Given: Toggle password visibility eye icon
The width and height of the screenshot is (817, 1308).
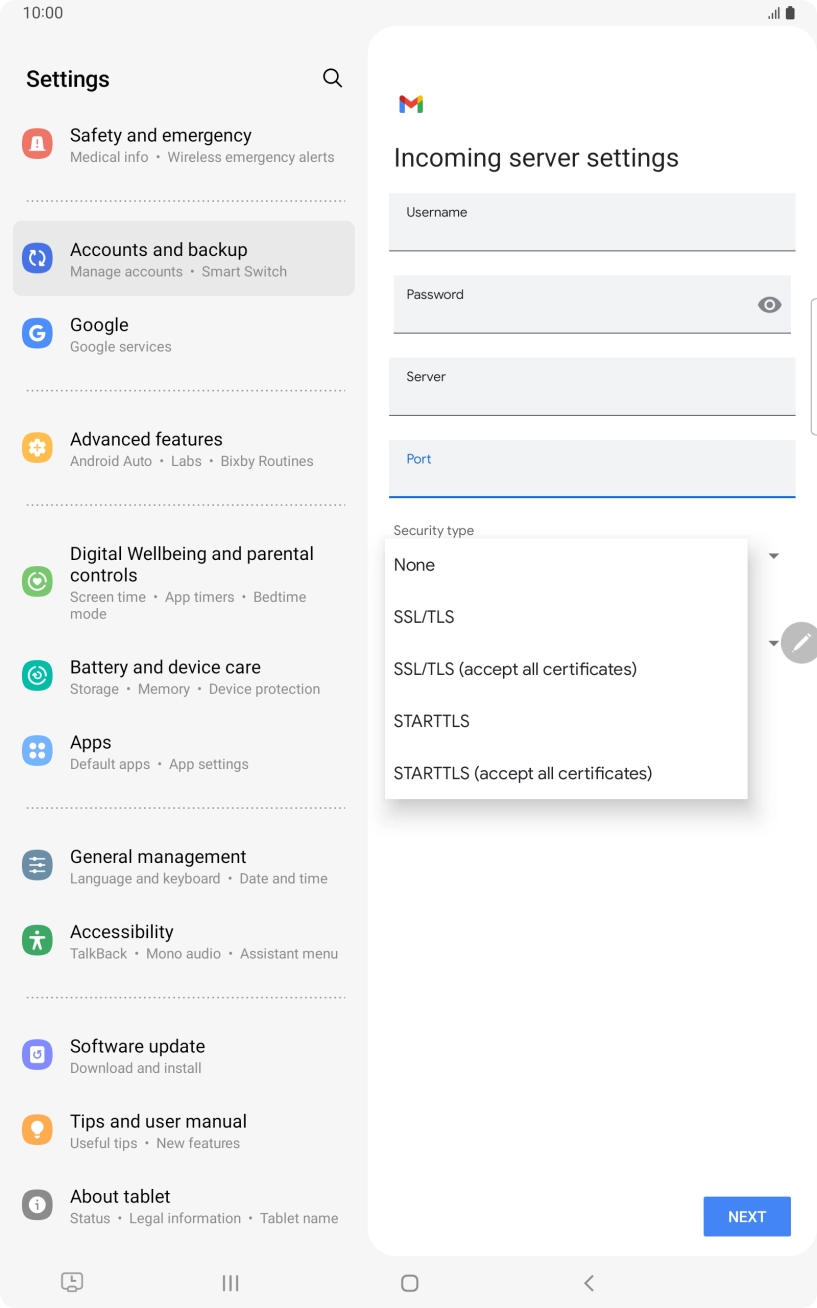Looking at the screenshot, I should (x=769, y=305).
